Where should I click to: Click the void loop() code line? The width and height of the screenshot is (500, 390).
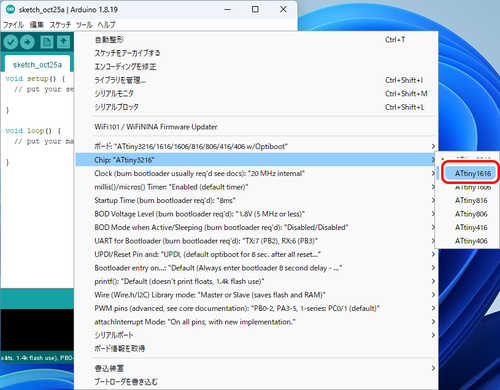(x=33, y=131)
